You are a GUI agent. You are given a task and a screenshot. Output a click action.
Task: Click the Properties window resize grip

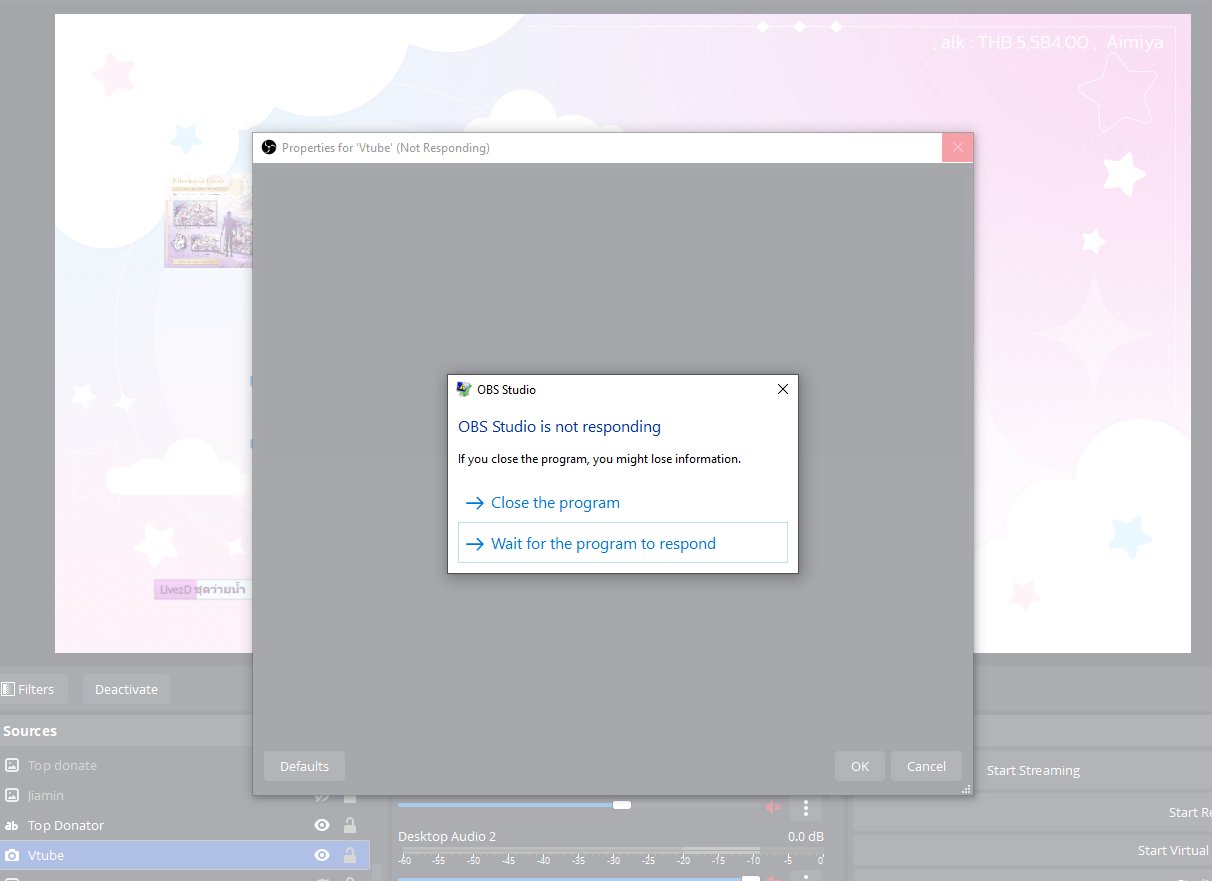[966, 789]
